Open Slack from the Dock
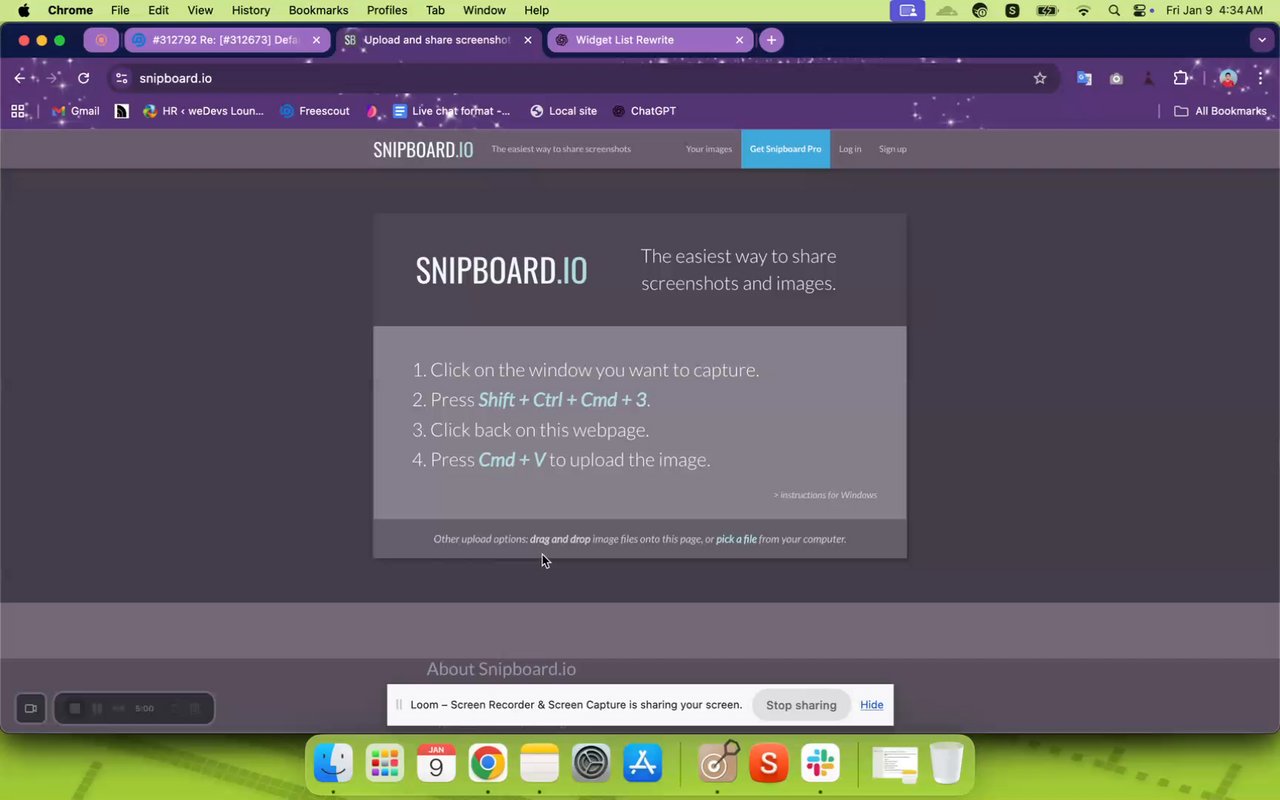Viewport: 1280px width, 800px height. (820, 764)
